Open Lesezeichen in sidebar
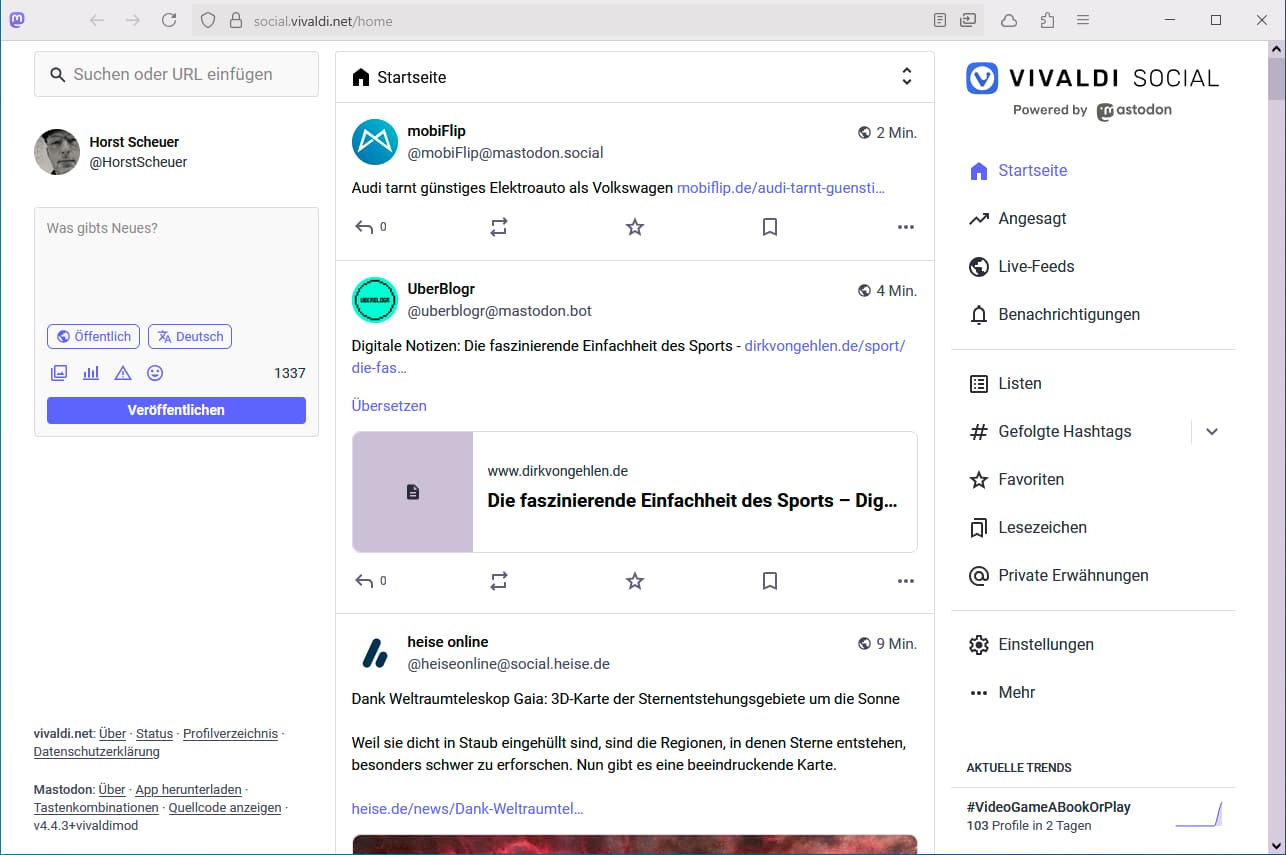The width and height of the screenshot is (1286, 855). pyautogui.click(x=1028, y=527)
